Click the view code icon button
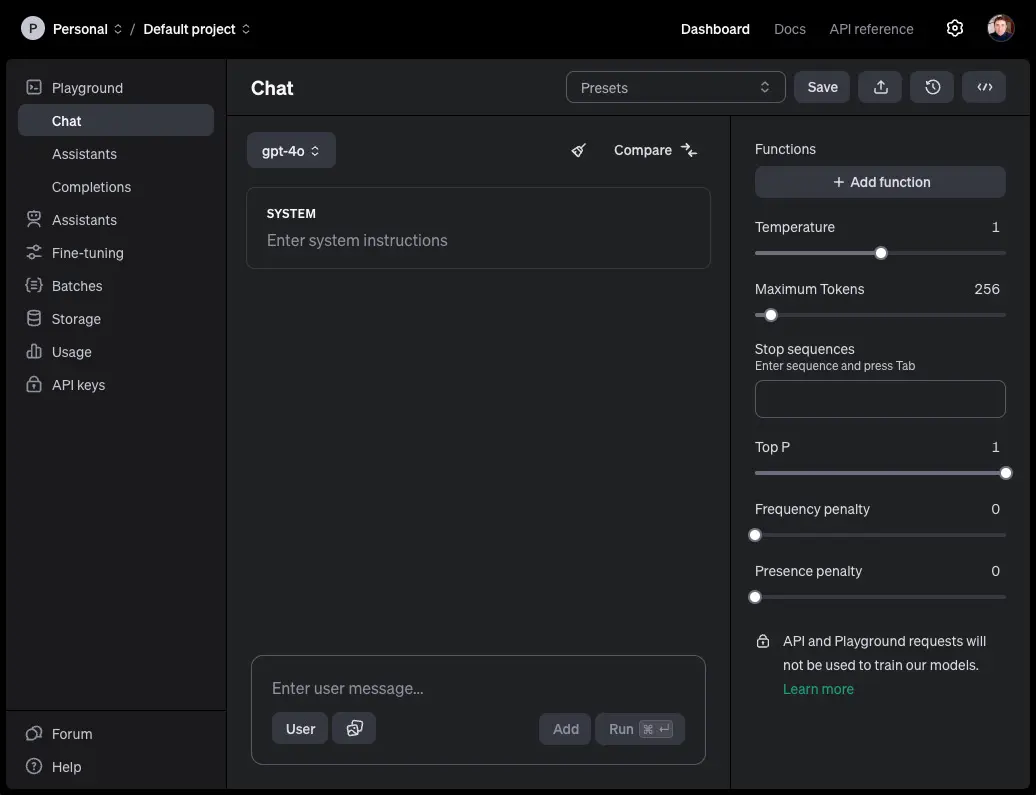 984,87
